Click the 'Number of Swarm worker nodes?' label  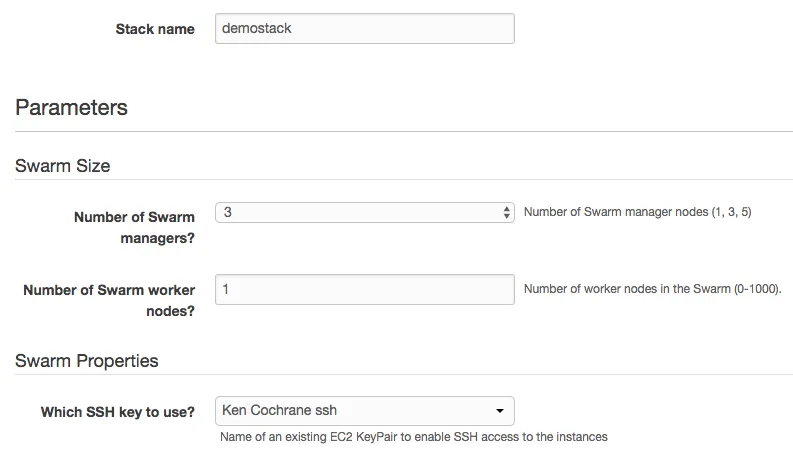point(109,300)
